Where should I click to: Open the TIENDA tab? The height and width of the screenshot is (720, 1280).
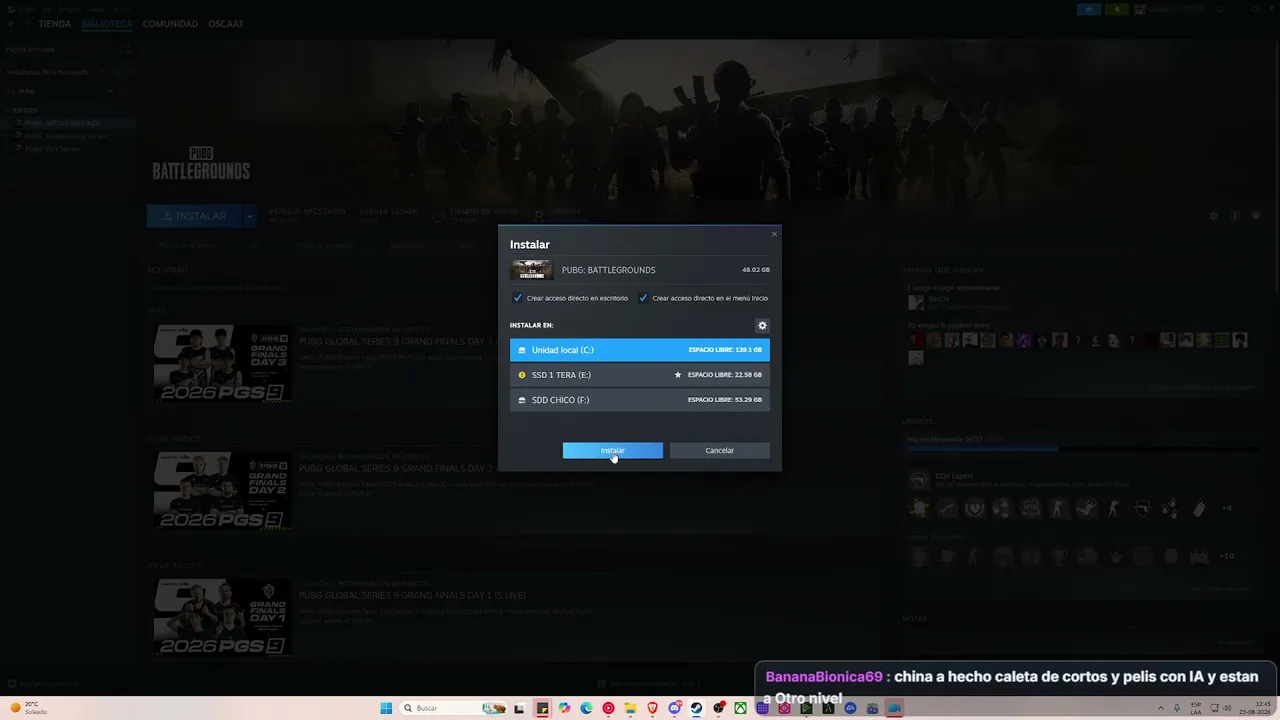(55, 24)
